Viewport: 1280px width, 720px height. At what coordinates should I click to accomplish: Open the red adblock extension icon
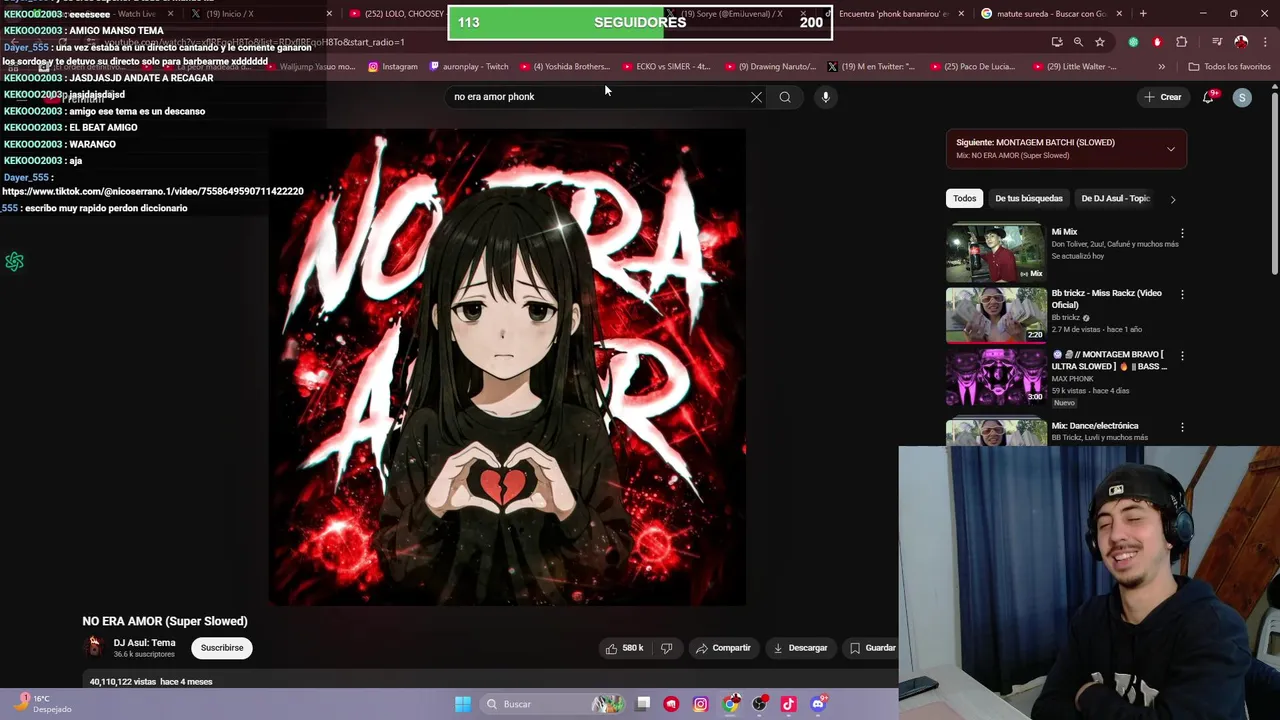(x=1157, y=42)
